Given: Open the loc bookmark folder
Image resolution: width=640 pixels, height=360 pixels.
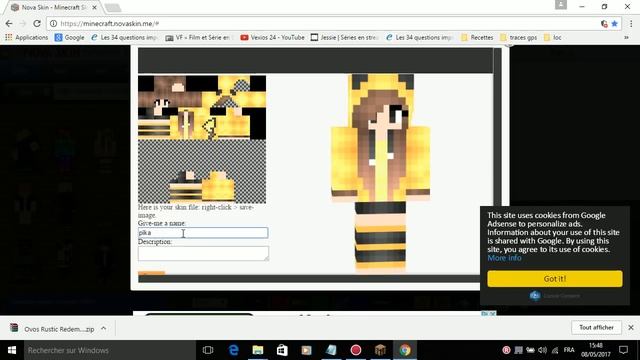Looking at the screenshot, I should click(x=553, y=38).
